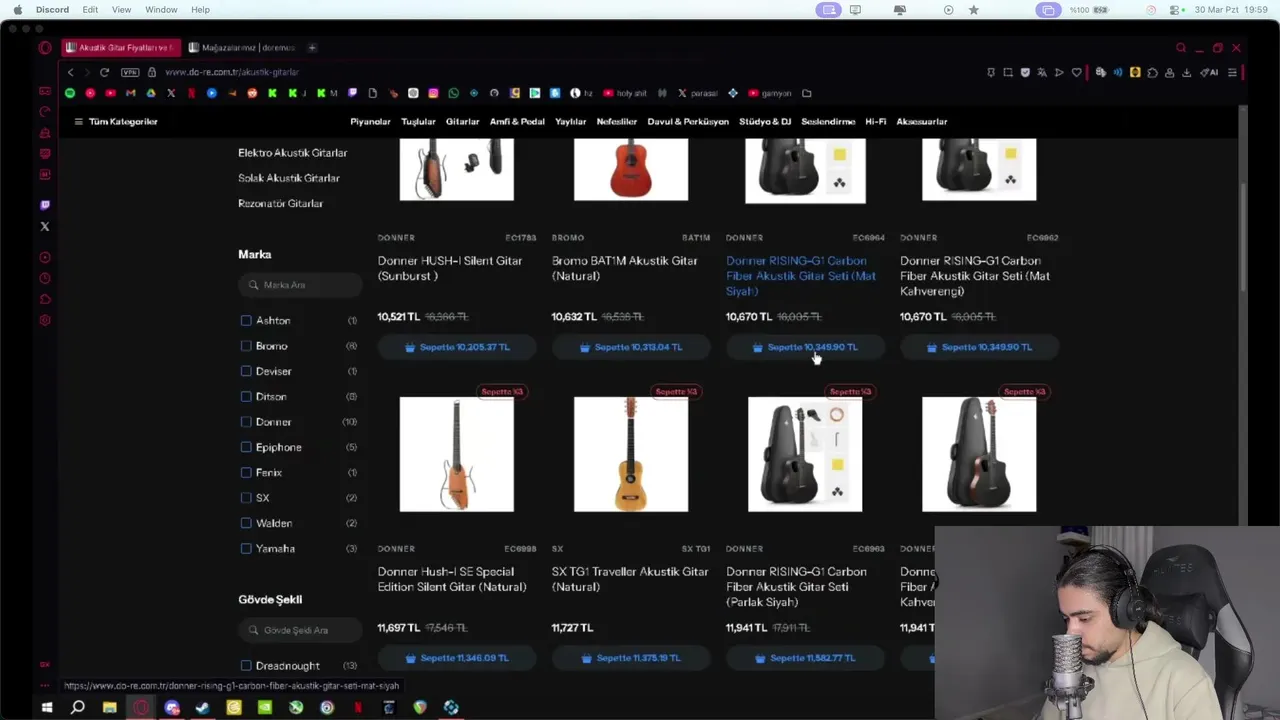This screenshot has width=1280, height=720.
Task: Open the bookmarks folder icon
Action: 806,93
